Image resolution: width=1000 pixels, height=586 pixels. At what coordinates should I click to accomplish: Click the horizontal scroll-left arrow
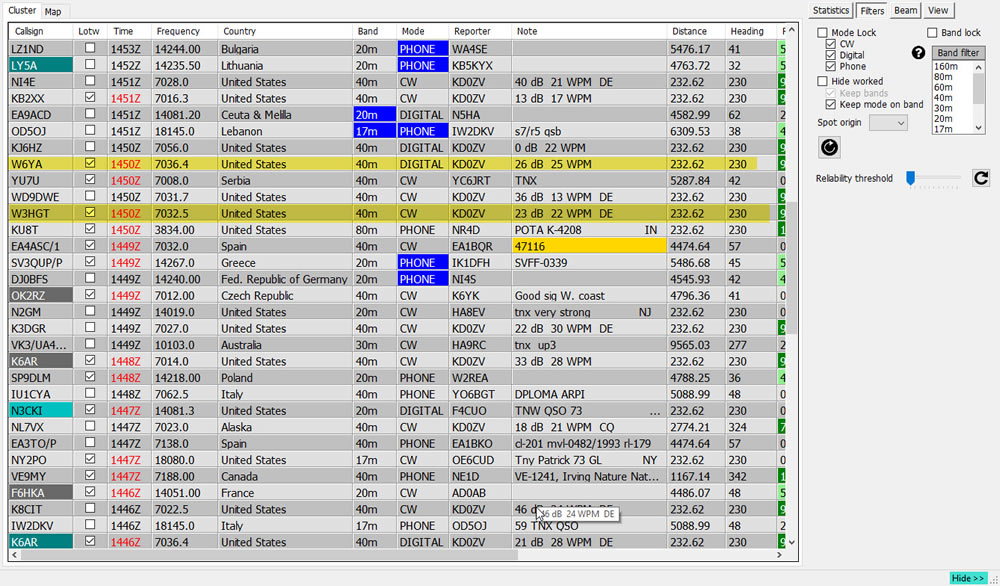point(15,555)
